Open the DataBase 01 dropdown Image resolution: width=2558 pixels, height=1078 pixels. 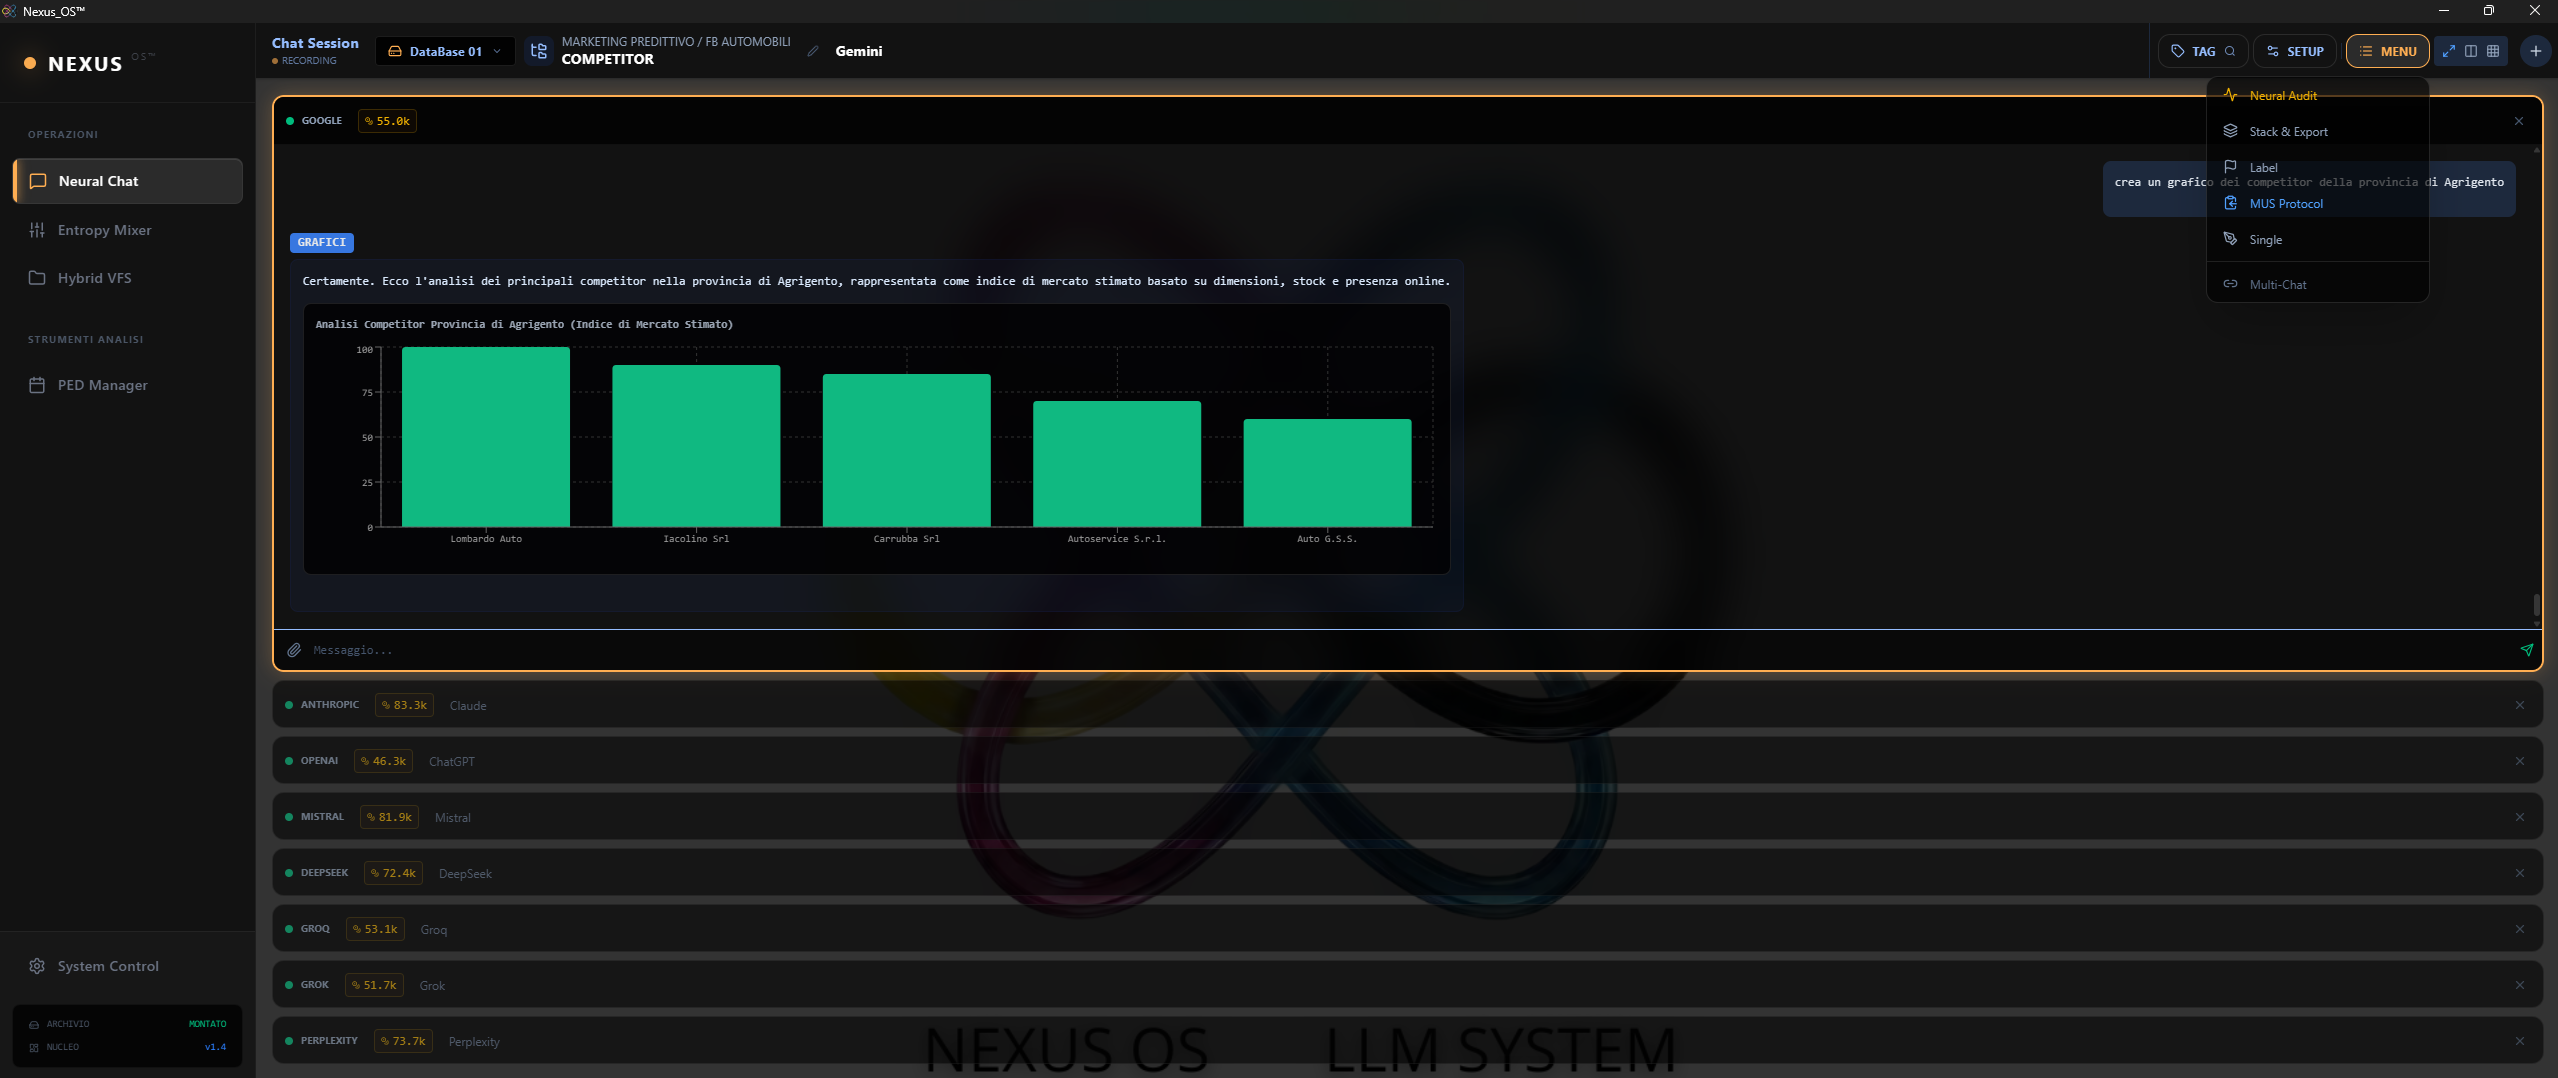445,51
